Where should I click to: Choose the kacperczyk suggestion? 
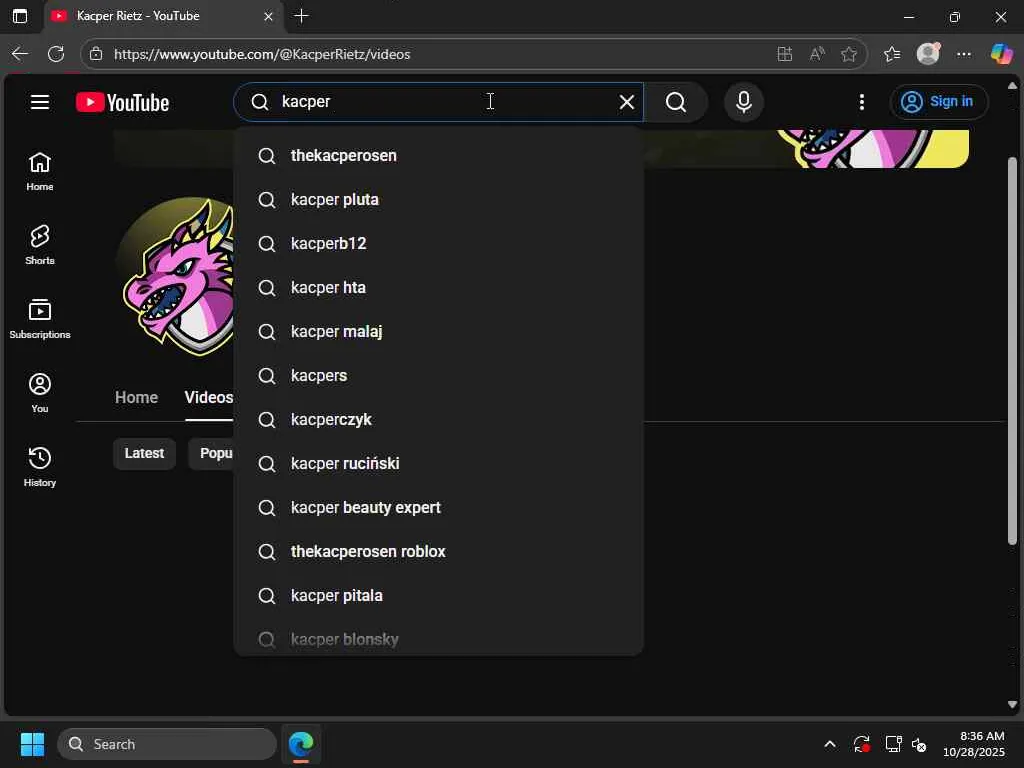point(438,419)
